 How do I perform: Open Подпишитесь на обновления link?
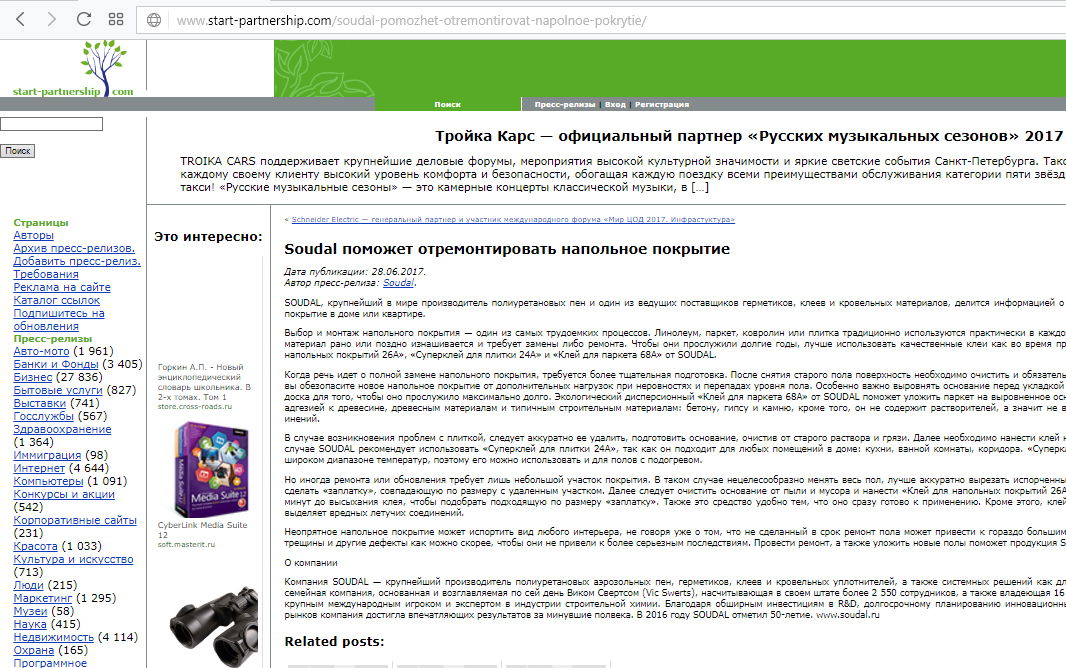click(x=58, y=319)
